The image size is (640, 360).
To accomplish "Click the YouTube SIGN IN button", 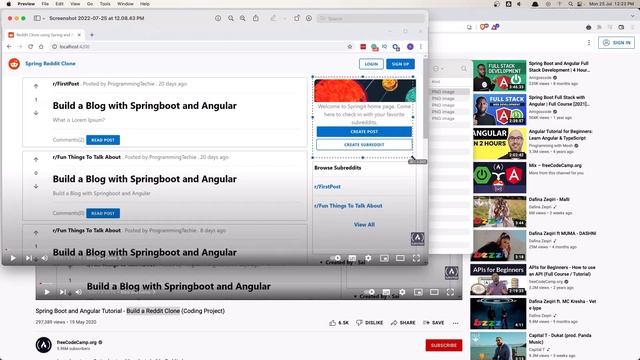I will point(616,42).
